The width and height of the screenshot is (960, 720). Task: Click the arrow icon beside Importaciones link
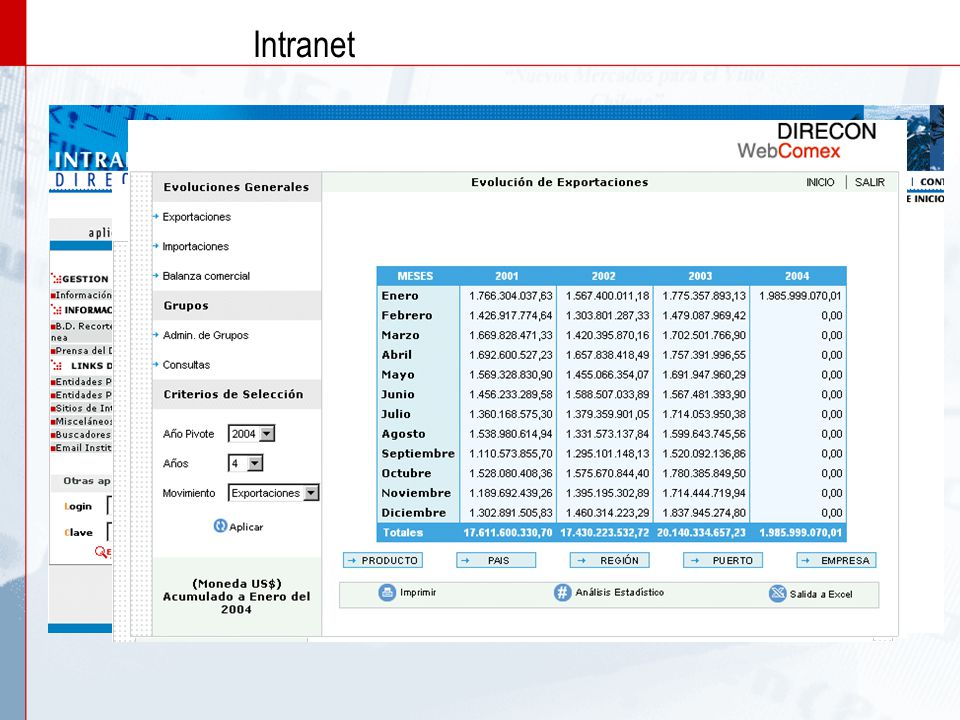(156, 246)
